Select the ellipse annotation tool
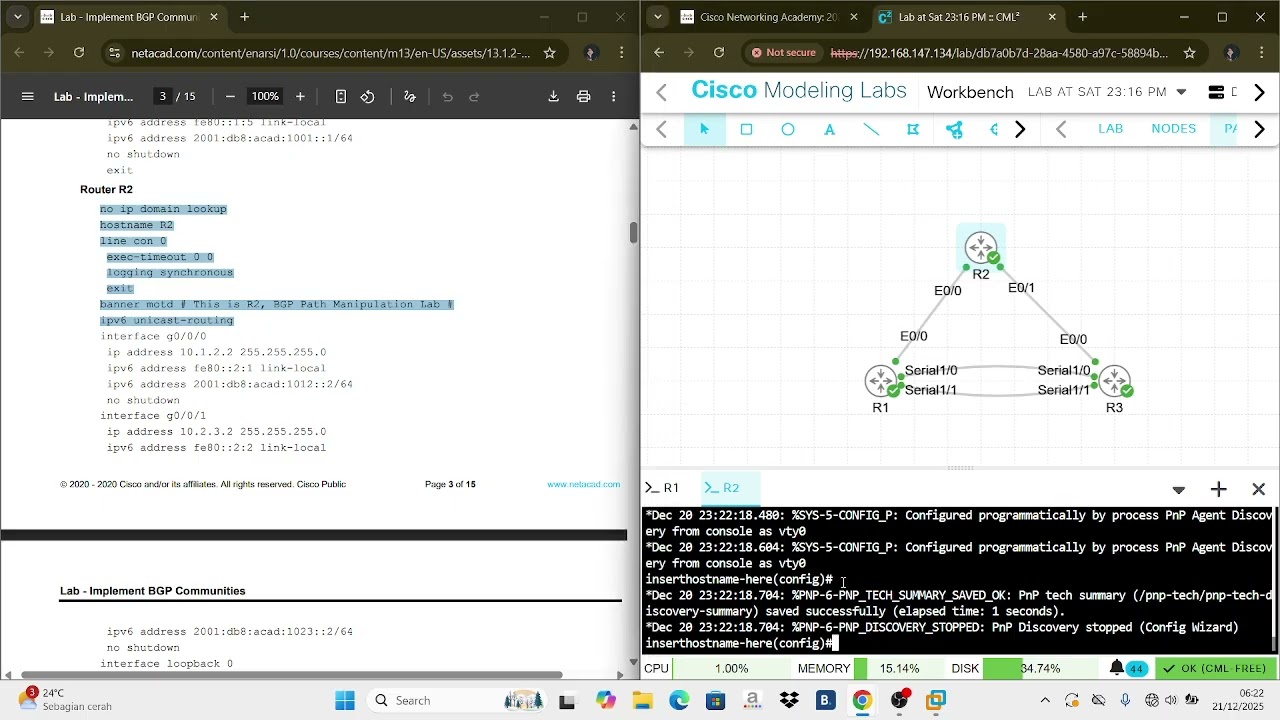This screenshot has width=1280, height=720. point(788,129)
